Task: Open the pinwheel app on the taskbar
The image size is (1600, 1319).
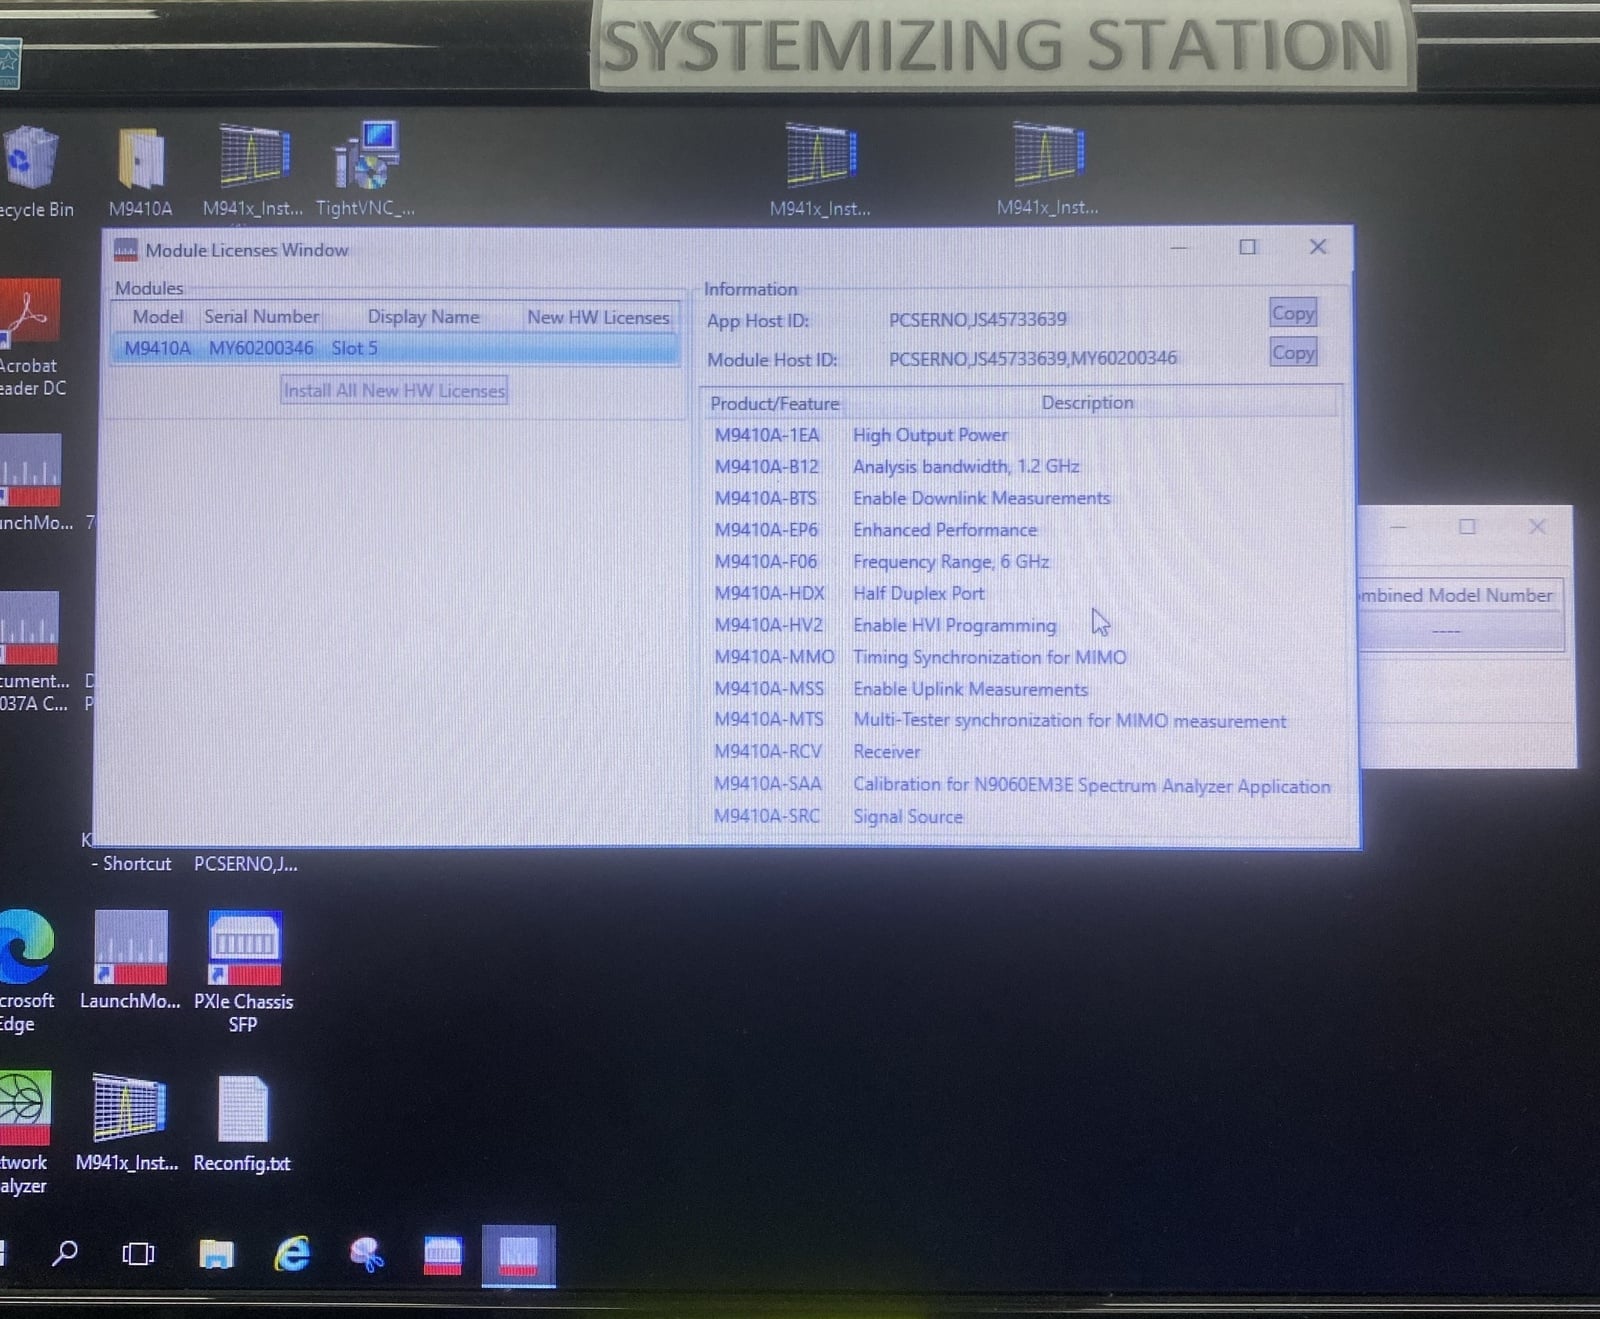Action: [367, 1254]
